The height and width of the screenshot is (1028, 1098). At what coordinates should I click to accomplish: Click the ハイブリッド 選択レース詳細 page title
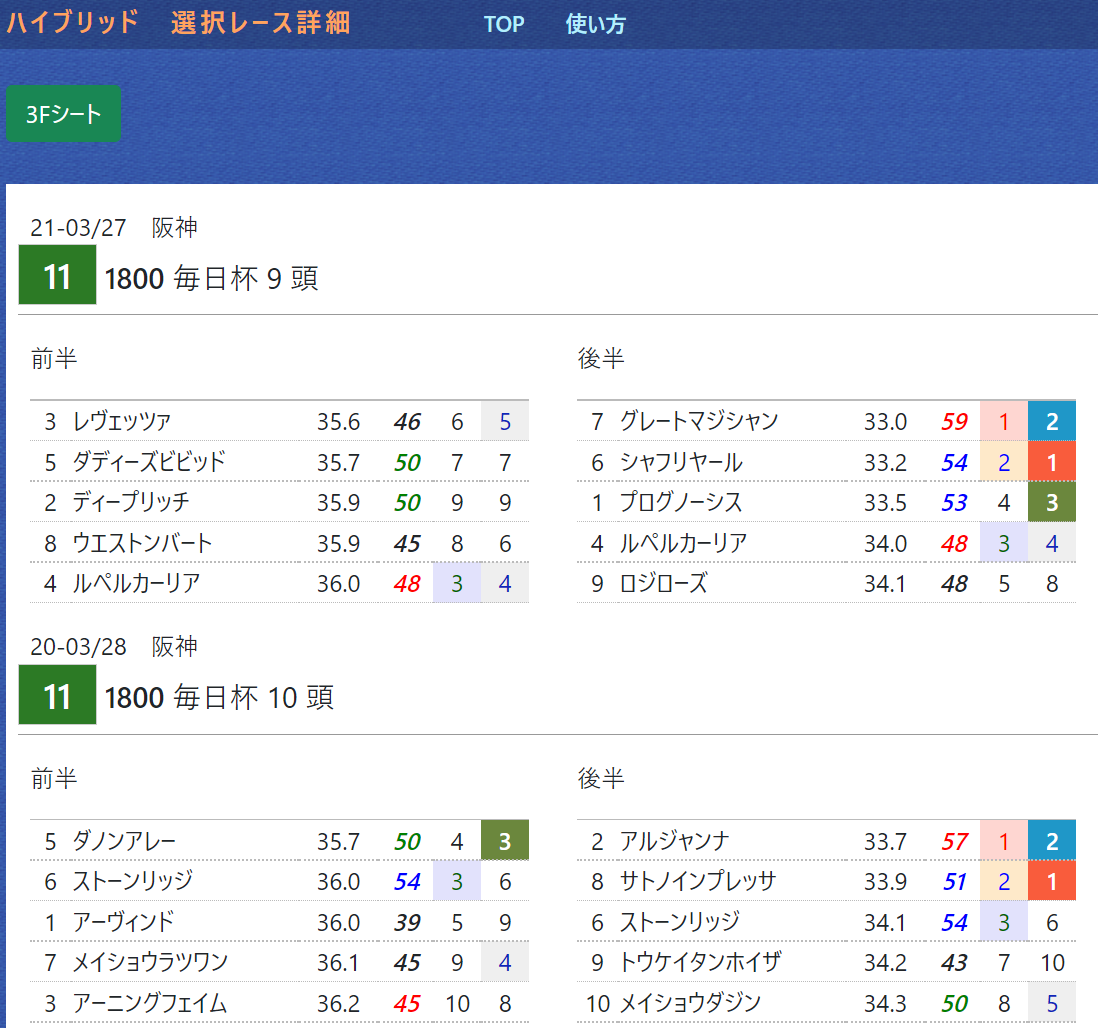pyautogui.click(x=179, y=22)
